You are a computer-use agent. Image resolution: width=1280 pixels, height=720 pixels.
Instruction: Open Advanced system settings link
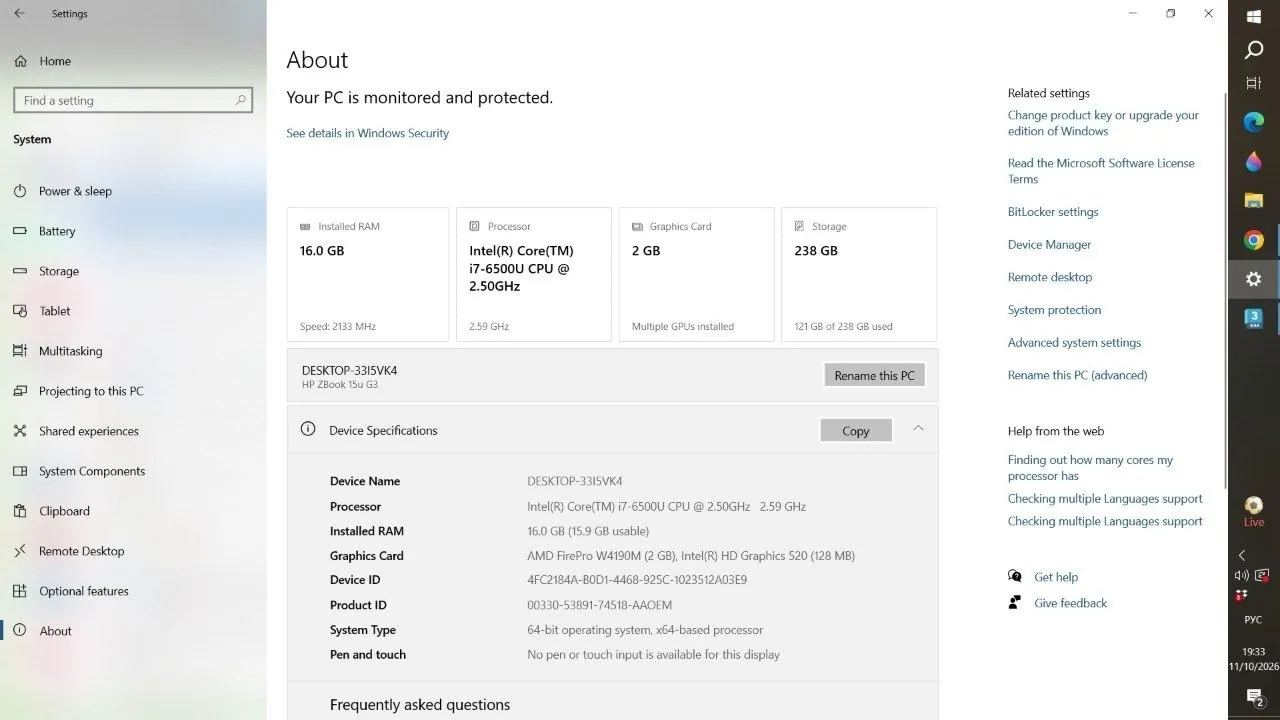(x=1074, y=343)
